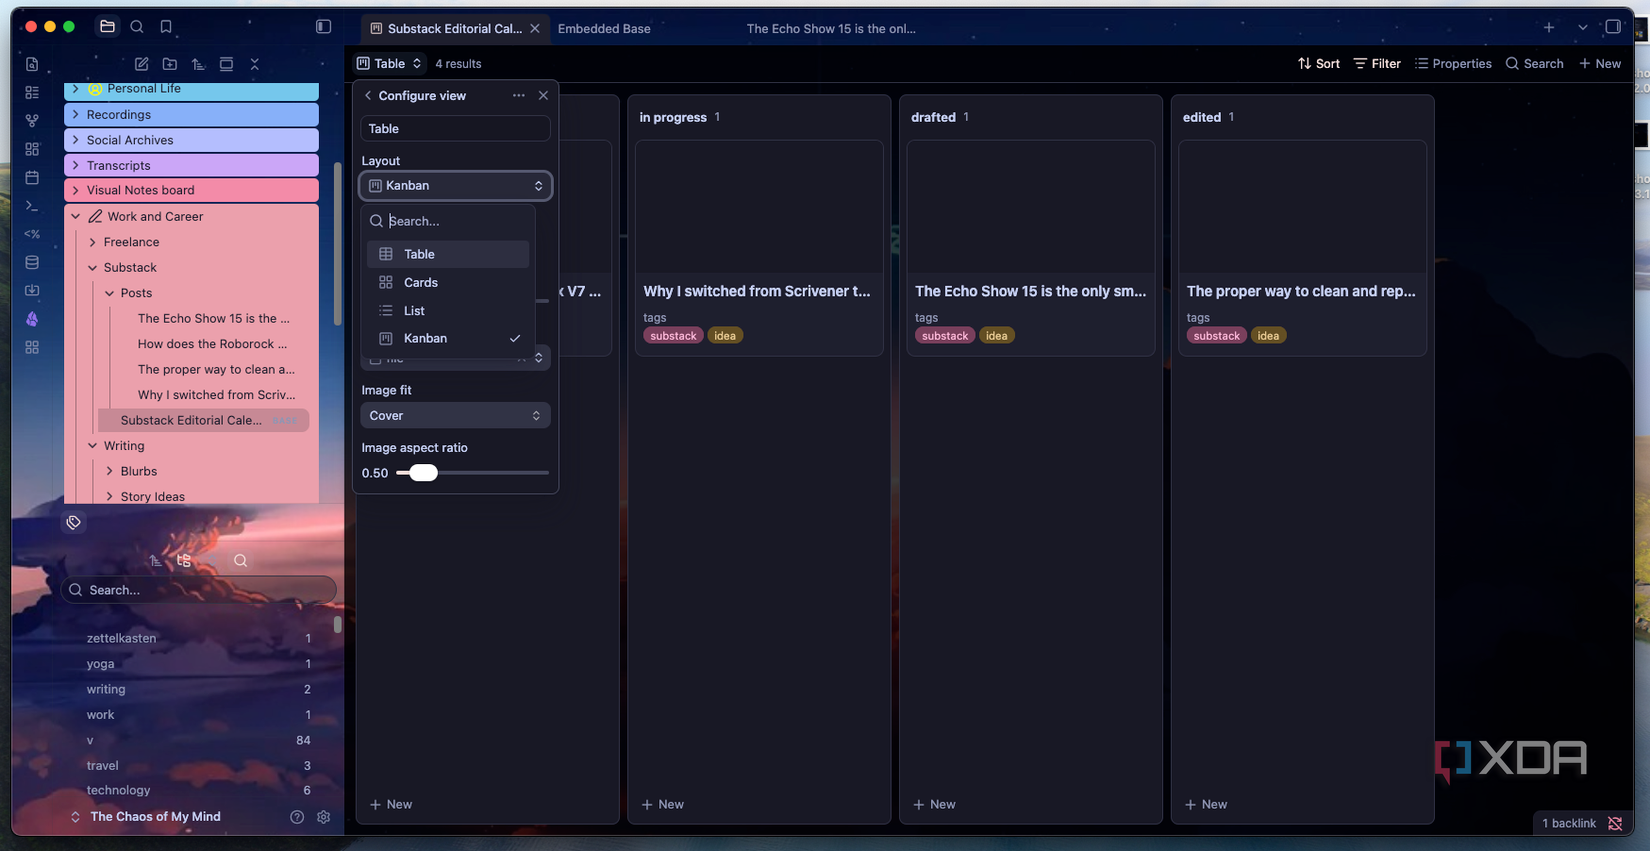The height and width of the screenshot is (851, 1650).
Task: Click the import download ribbon icon
Action: coord(32,290)
